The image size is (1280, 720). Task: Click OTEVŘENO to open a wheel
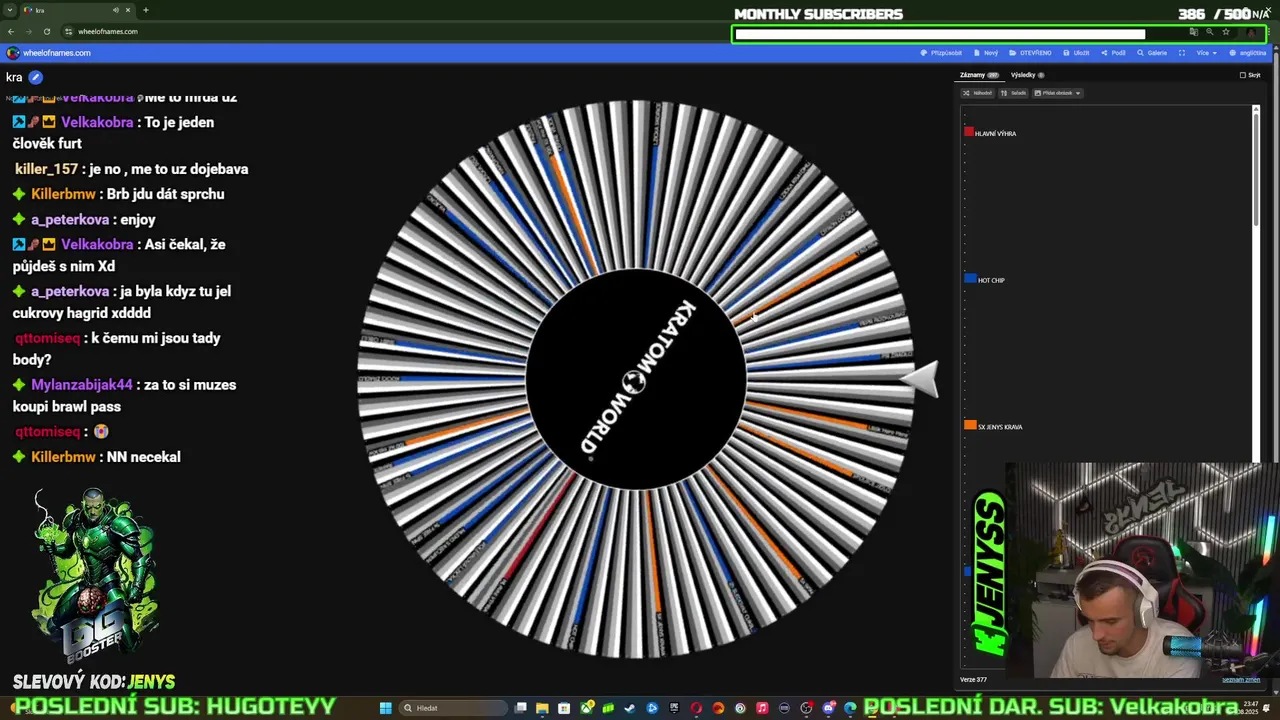tap(1030, 53)
